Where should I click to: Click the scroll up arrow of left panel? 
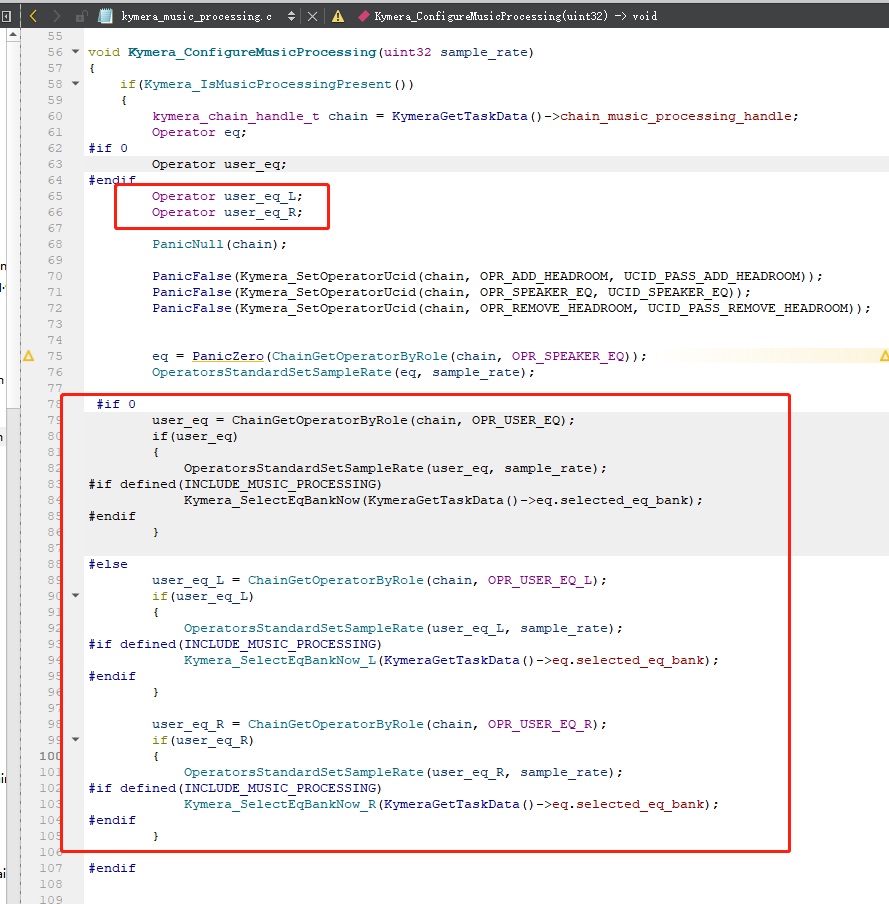pos(12,34)
